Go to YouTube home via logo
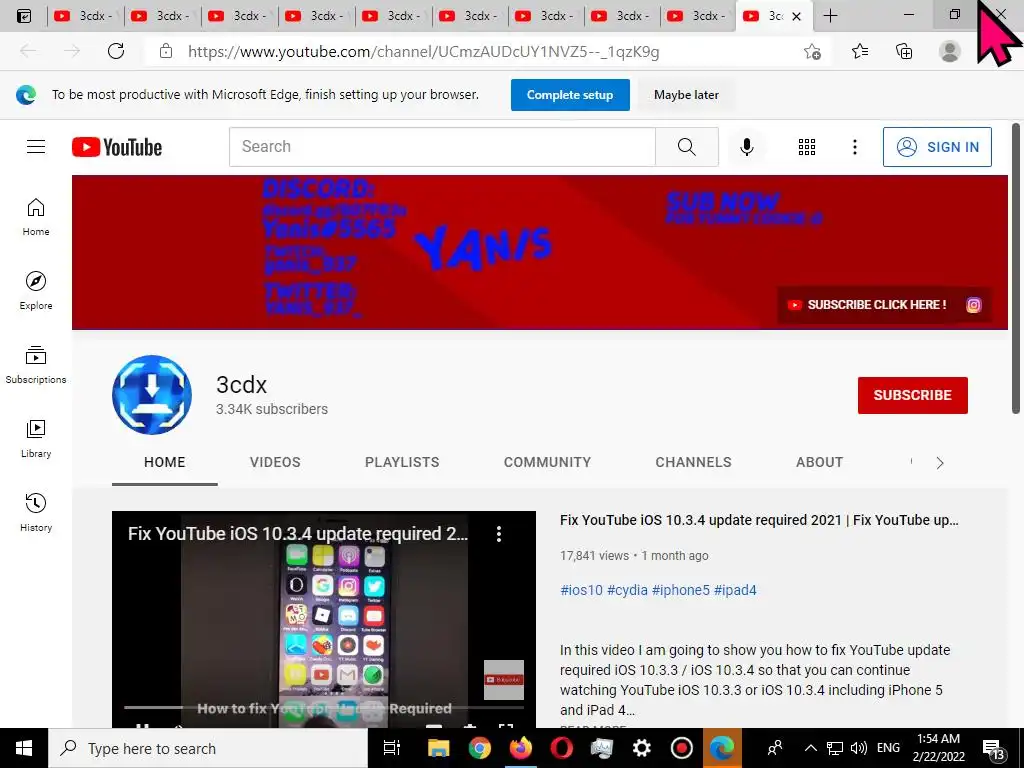Image resolution: width=1024 pixels, height=768 pixels. pyautogui.click(x=117, y=147)
